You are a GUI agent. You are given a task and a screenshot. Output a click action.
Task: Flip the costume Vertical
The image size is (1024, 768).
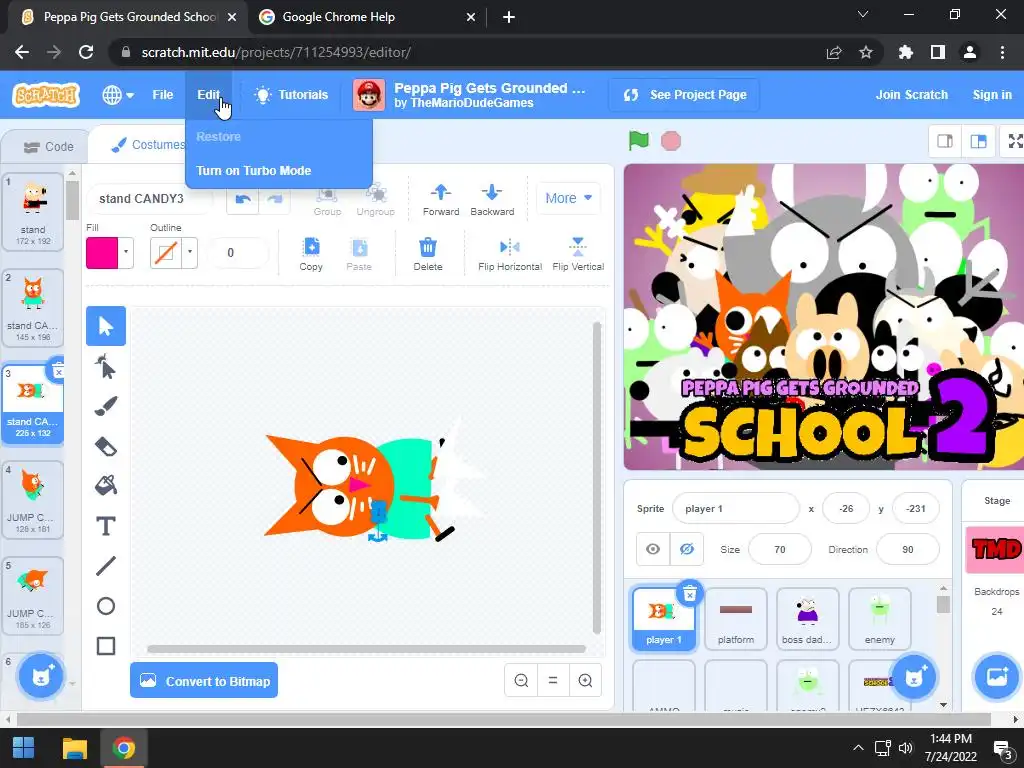(x=578, y=255)
